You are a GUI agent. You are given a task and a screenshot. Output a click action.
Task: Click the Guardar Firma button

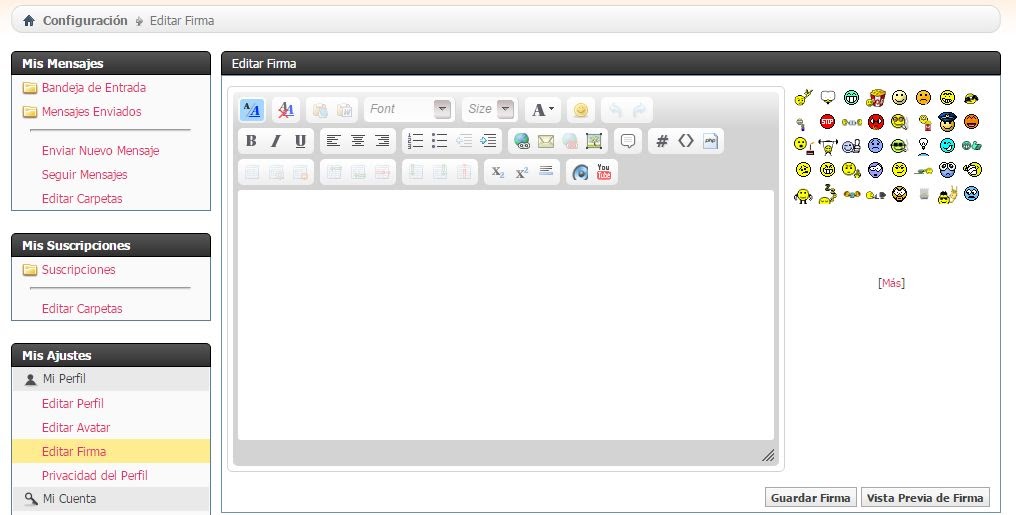click(811, 498)
